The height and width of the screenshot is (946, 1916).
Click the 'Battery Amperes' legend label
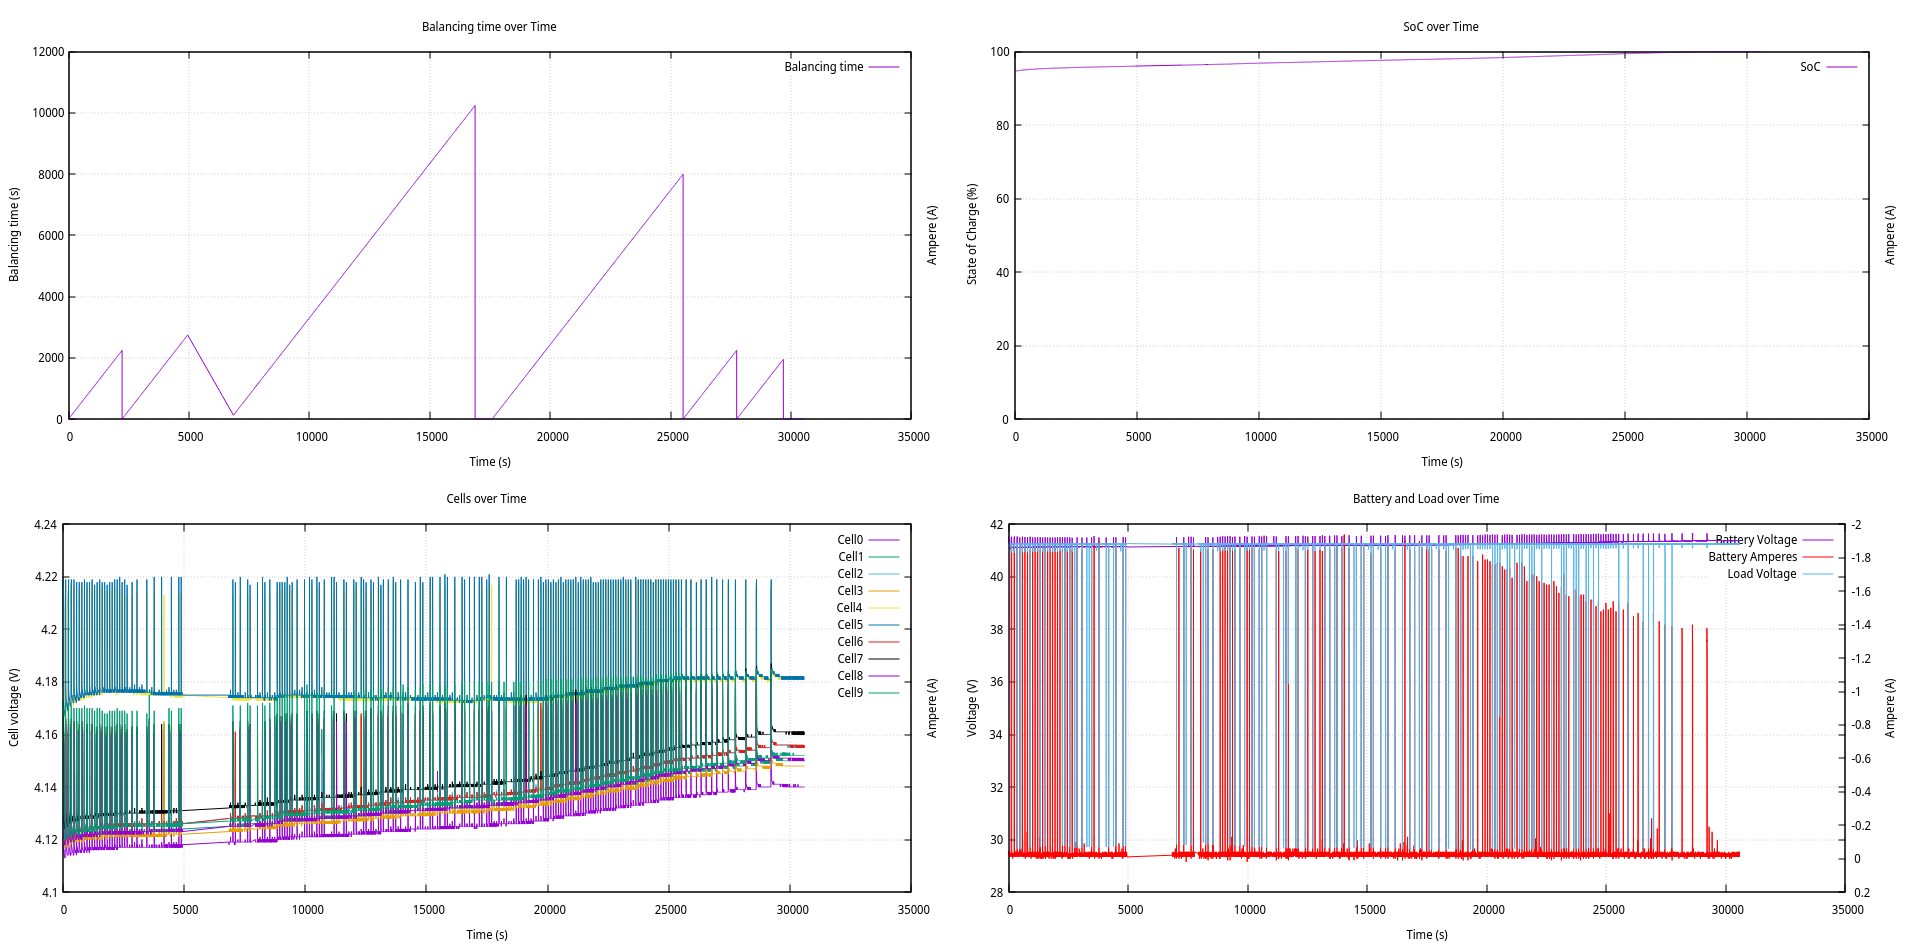[x=1753, y=557]
